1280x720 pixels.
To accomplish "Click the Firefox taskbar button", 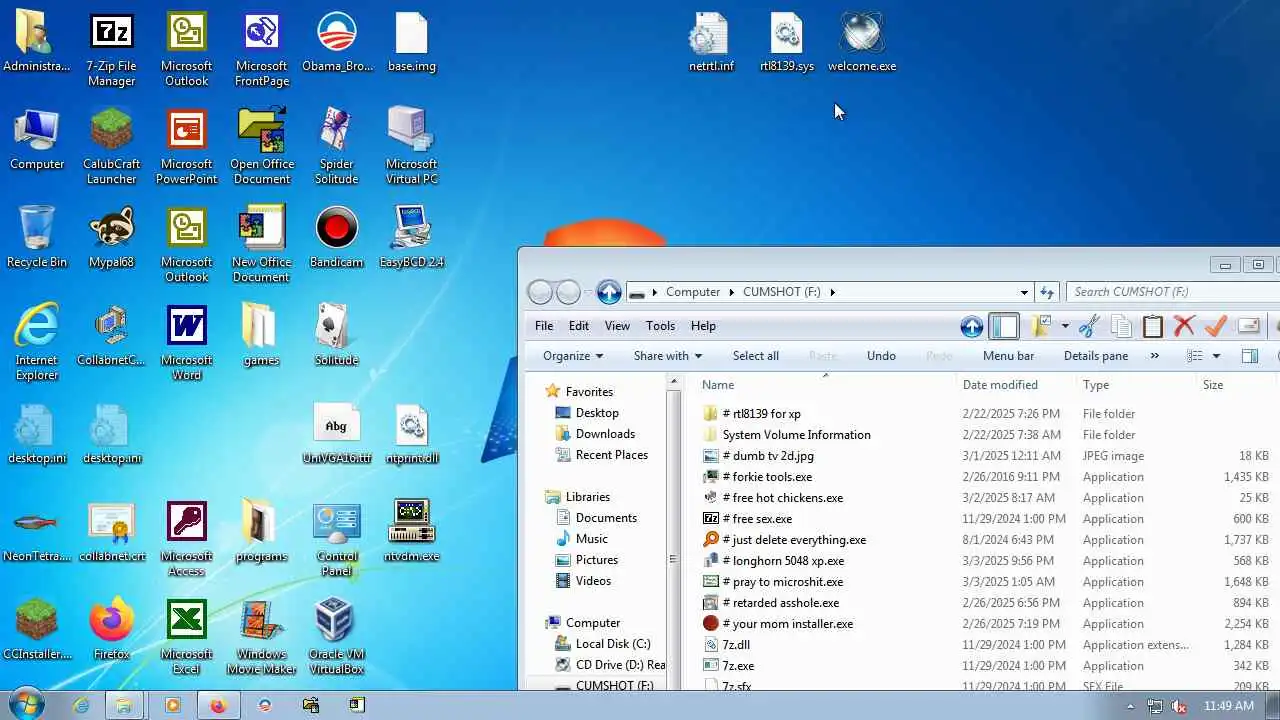I will (x=218, y=705).
